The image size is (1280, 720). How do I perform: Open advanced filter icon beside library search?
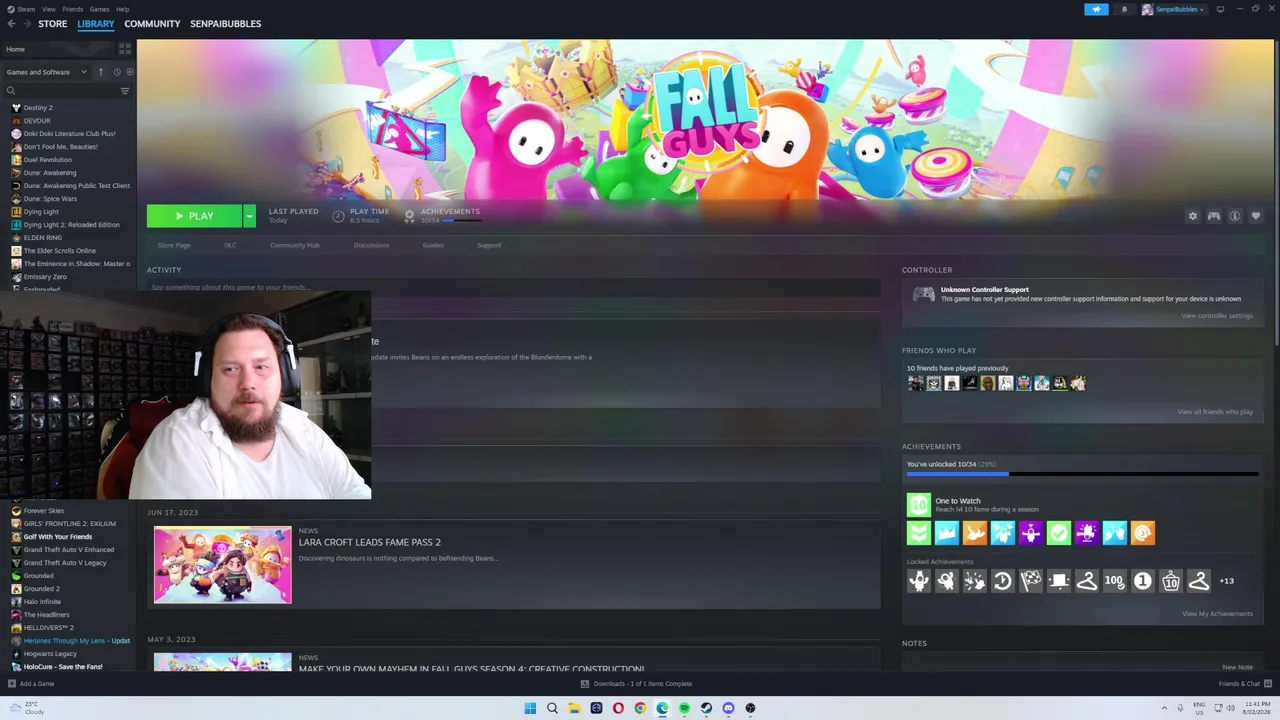coord(125,91)
